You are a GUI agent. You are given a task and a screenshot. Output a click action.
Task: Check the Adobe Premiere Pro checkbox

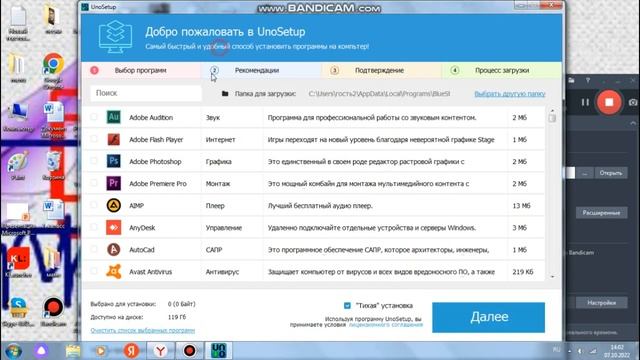(94, 183)
